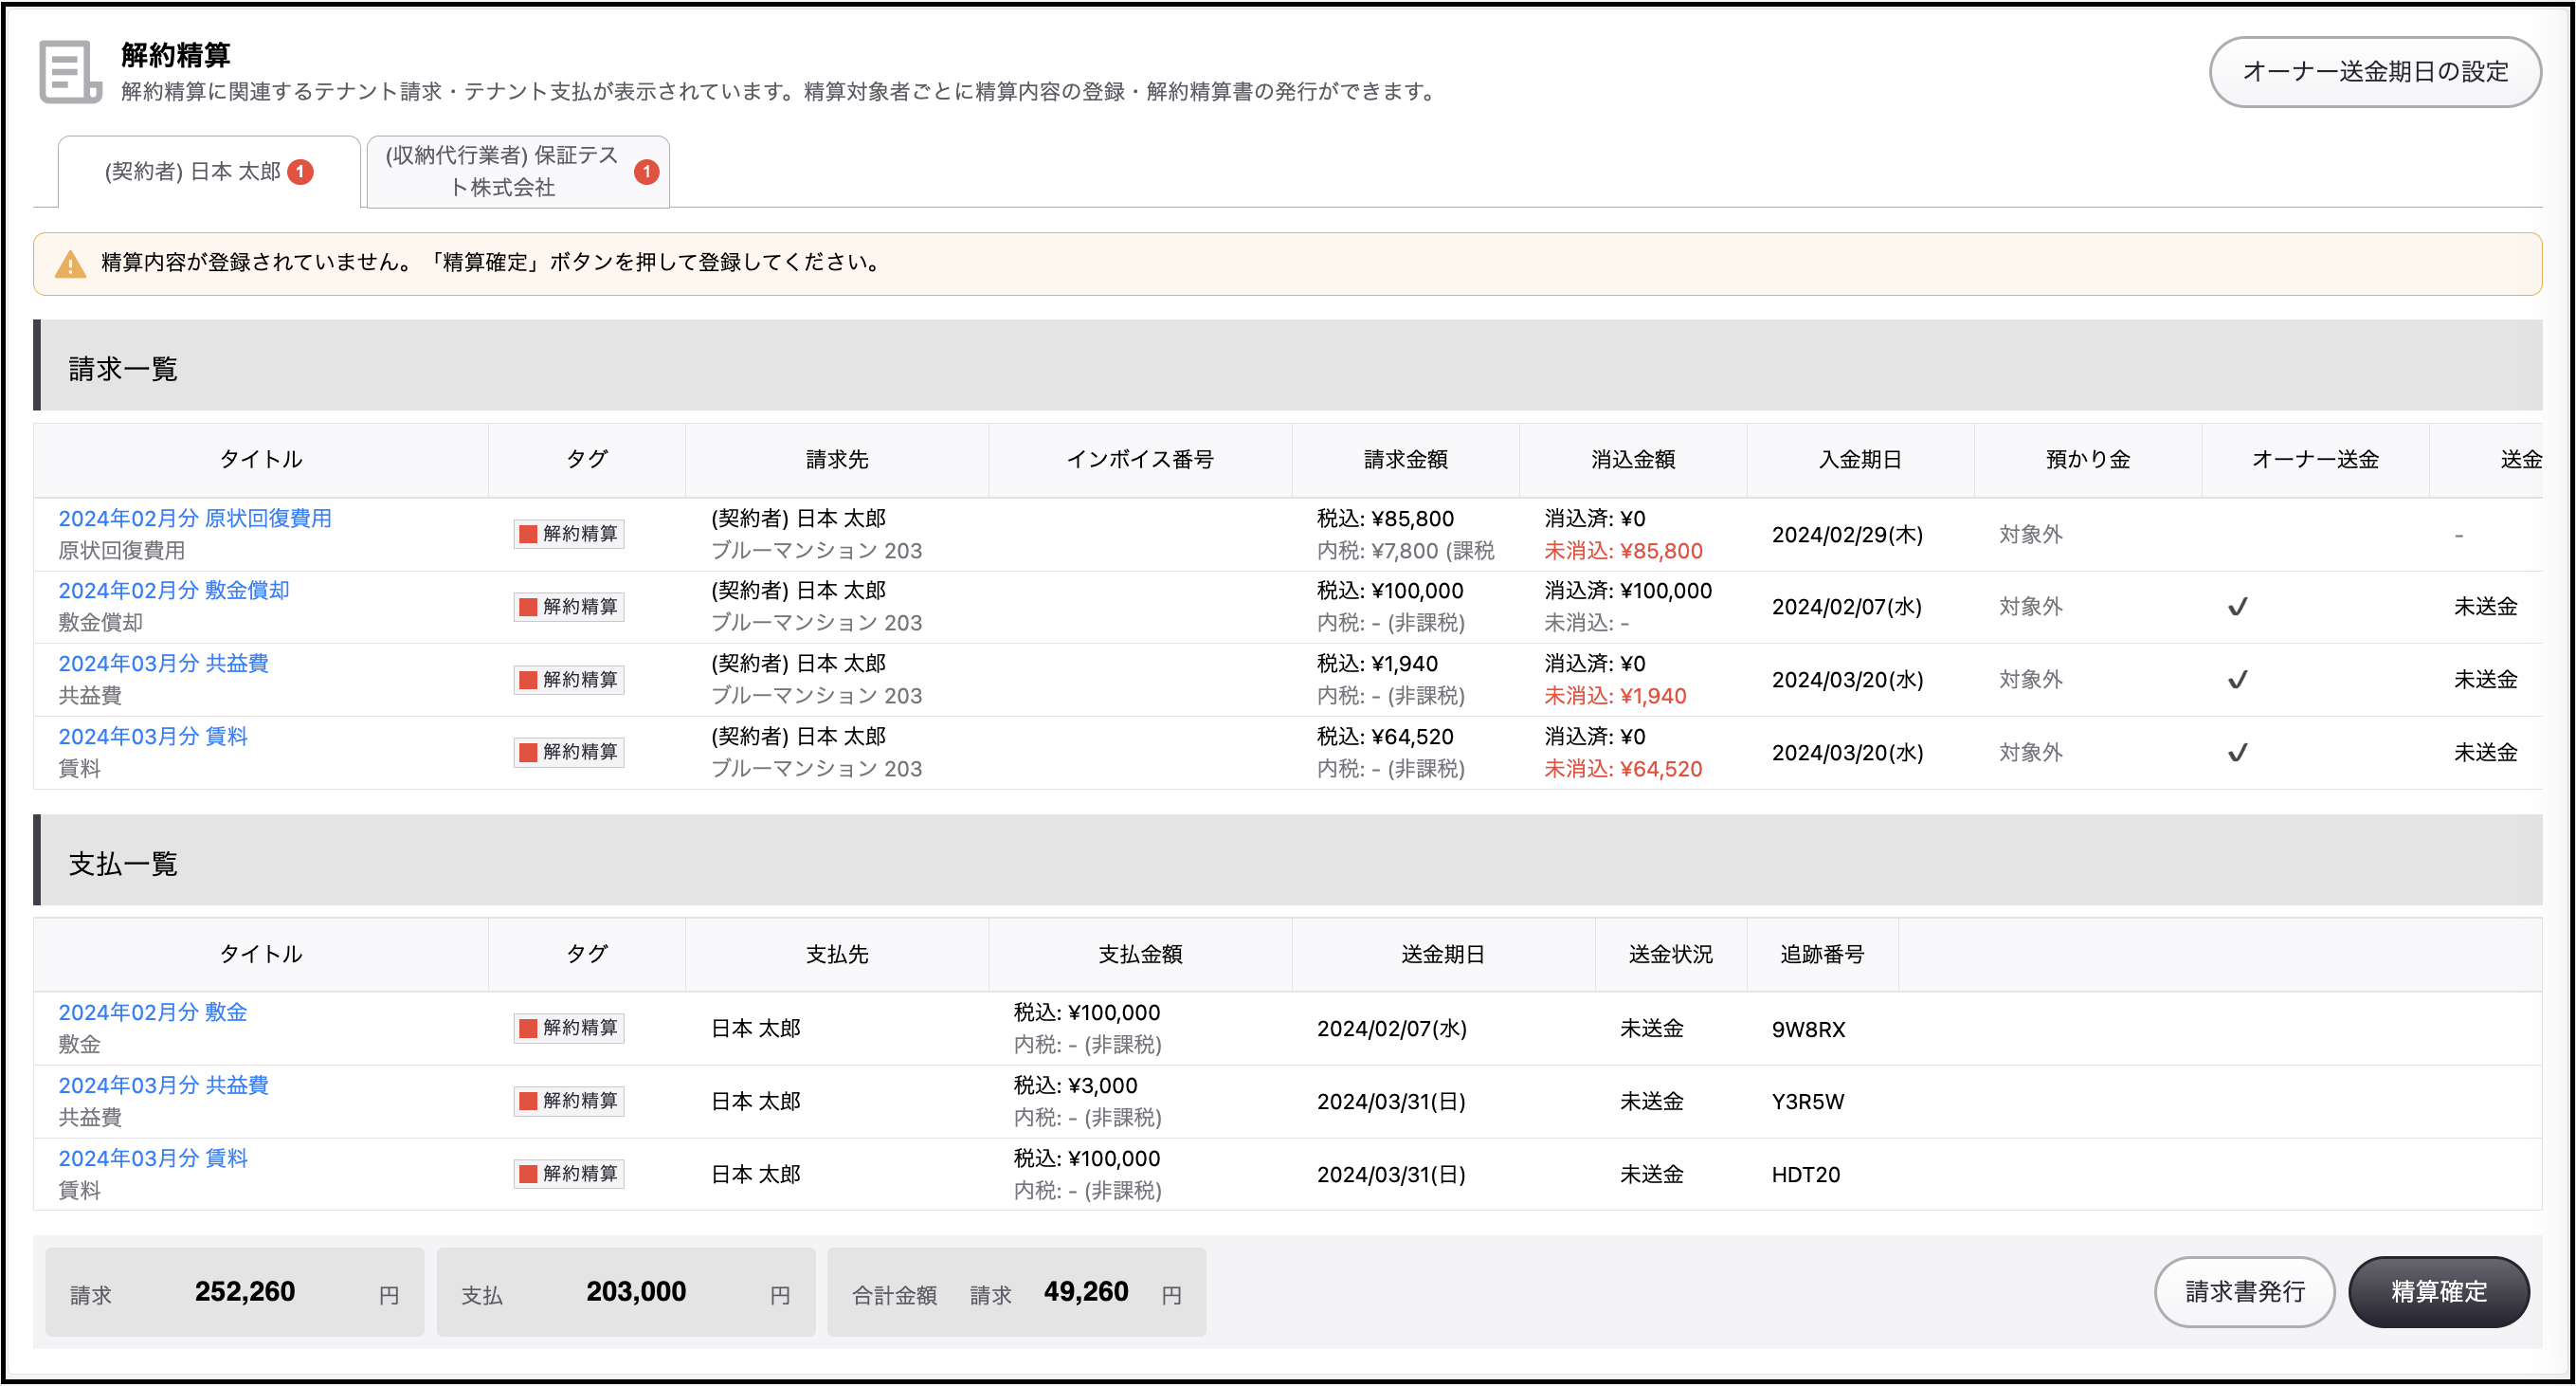Click tracking number 9W8RX
This screenshot has width=2576, height=1386.
(x=1808, y=1029)
